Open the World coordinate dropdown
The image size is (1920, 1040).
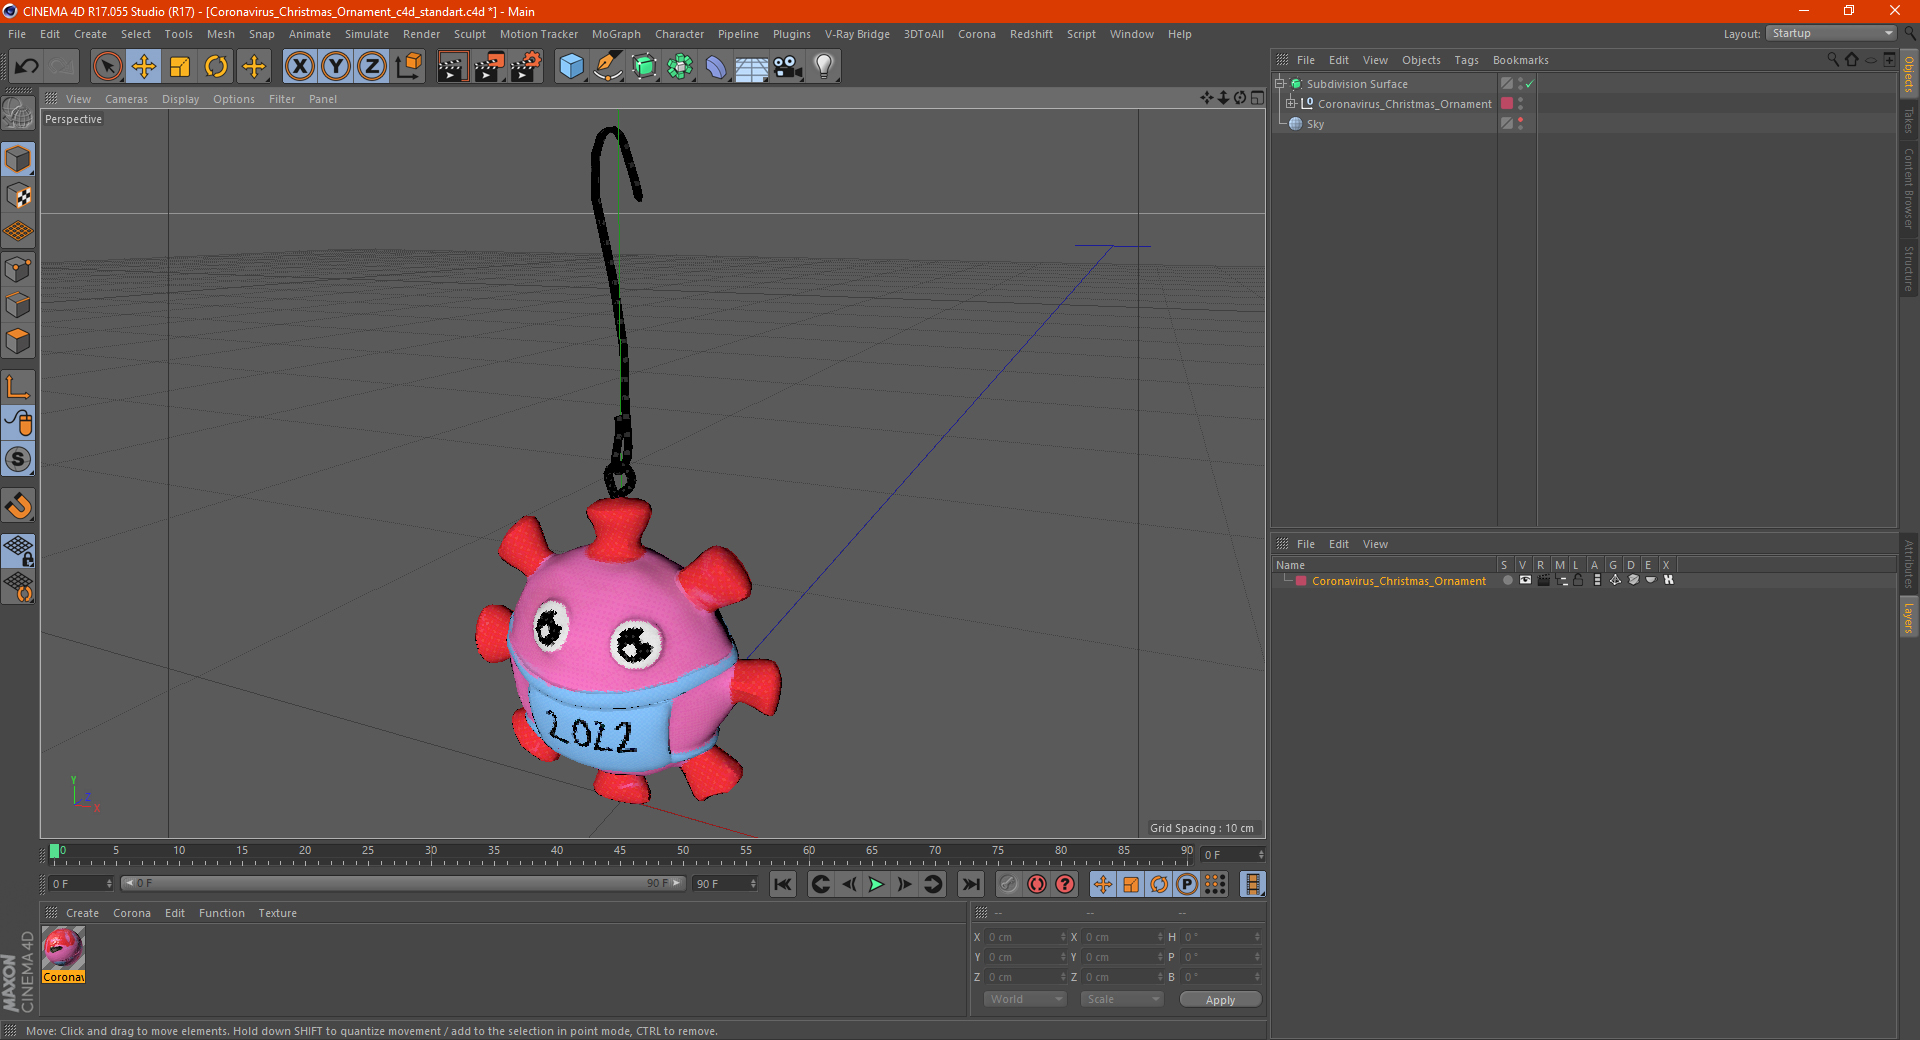pos(1025,999)
